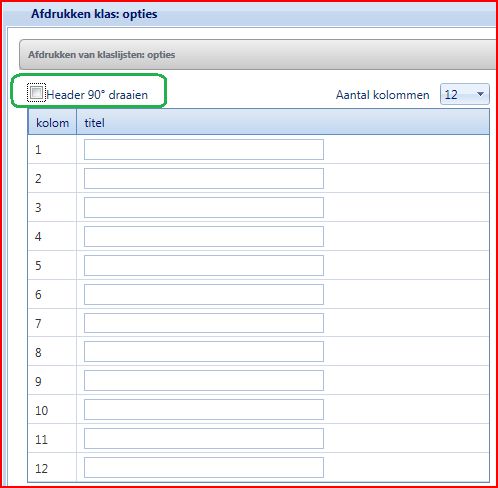Click the dropdown arrow next to 12
Screen dimensions: 498x488
tap(480, 94)
